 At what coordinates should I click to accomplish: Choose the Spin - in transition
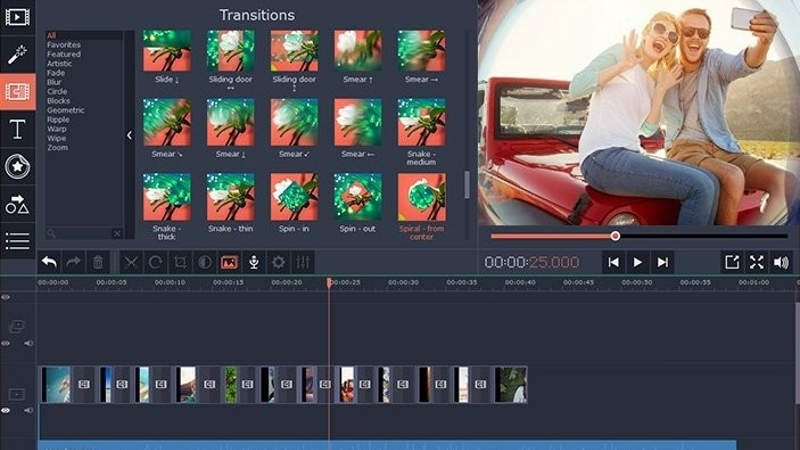point(294,197)
